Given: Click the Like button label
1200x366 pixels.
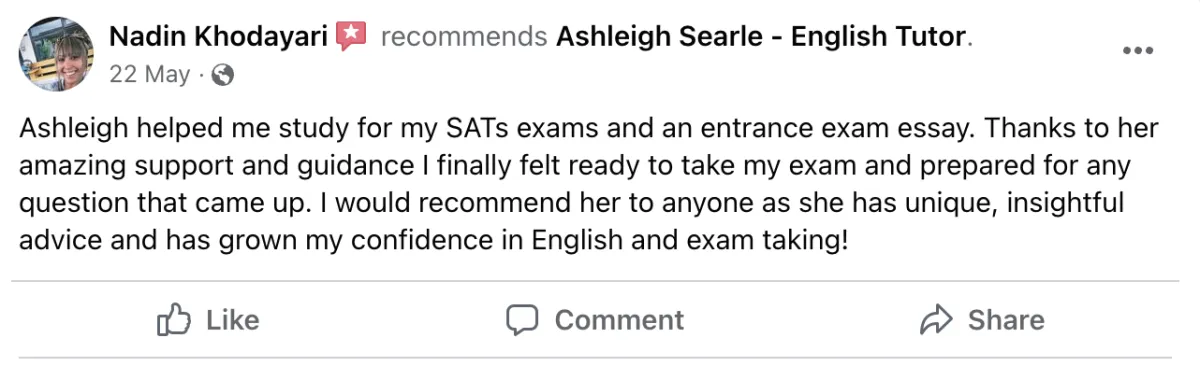Looking at the screenshot, I should [x=232, y=320].
